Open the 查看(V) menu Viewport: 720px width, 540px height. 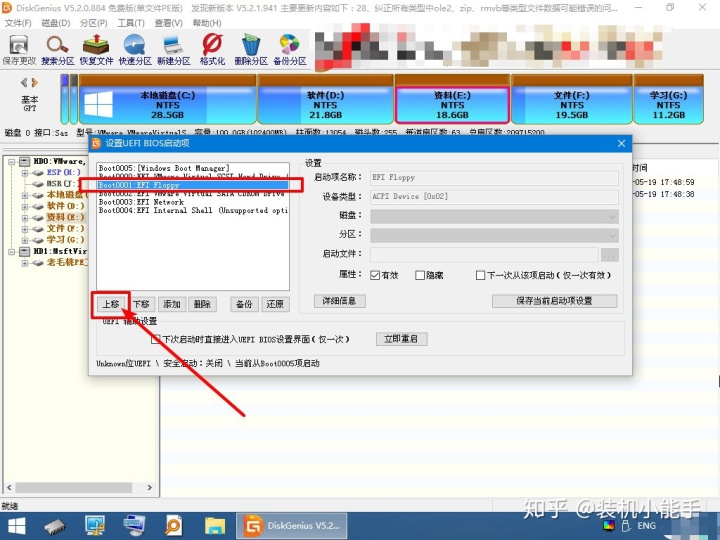click(168, 23)
